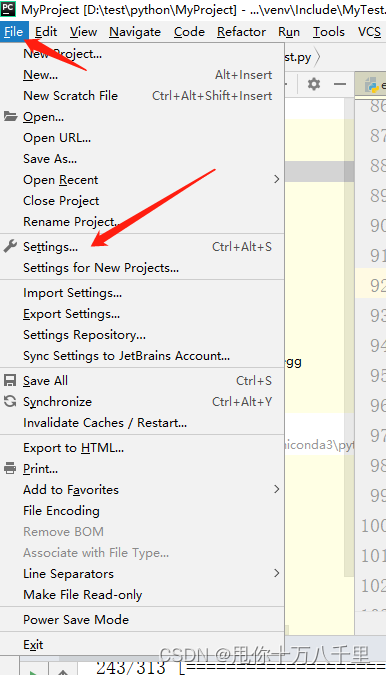The image size is (386, 675).
Task: Click the Save All disk icon
Action: [x=10, y=380]
